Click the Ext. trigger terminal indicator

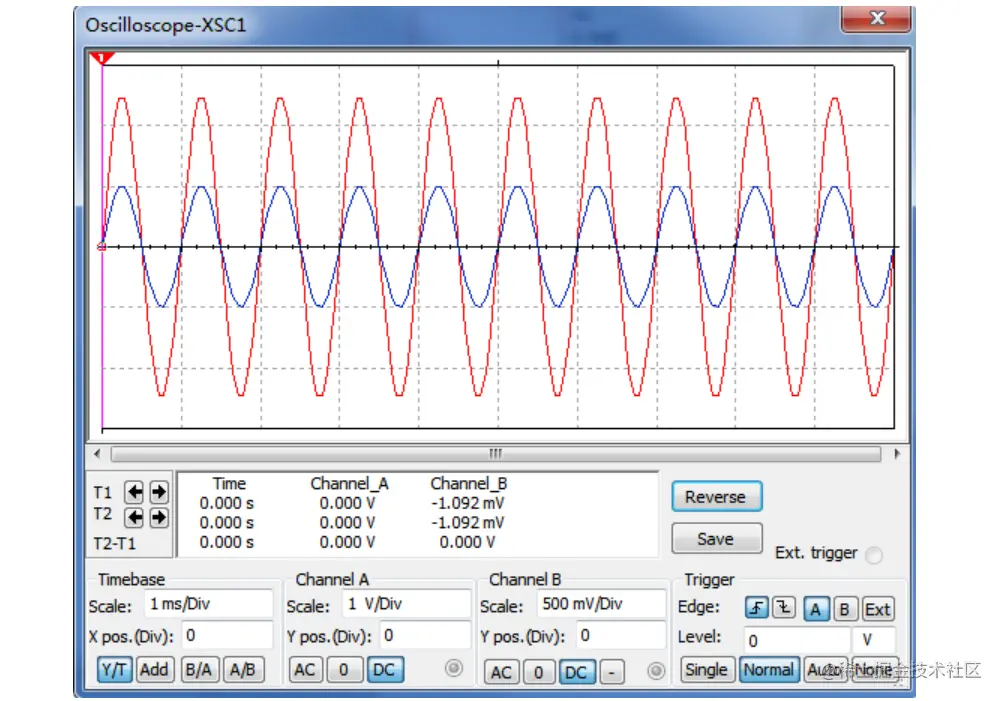pyautogui.click(x=874, y=555)
